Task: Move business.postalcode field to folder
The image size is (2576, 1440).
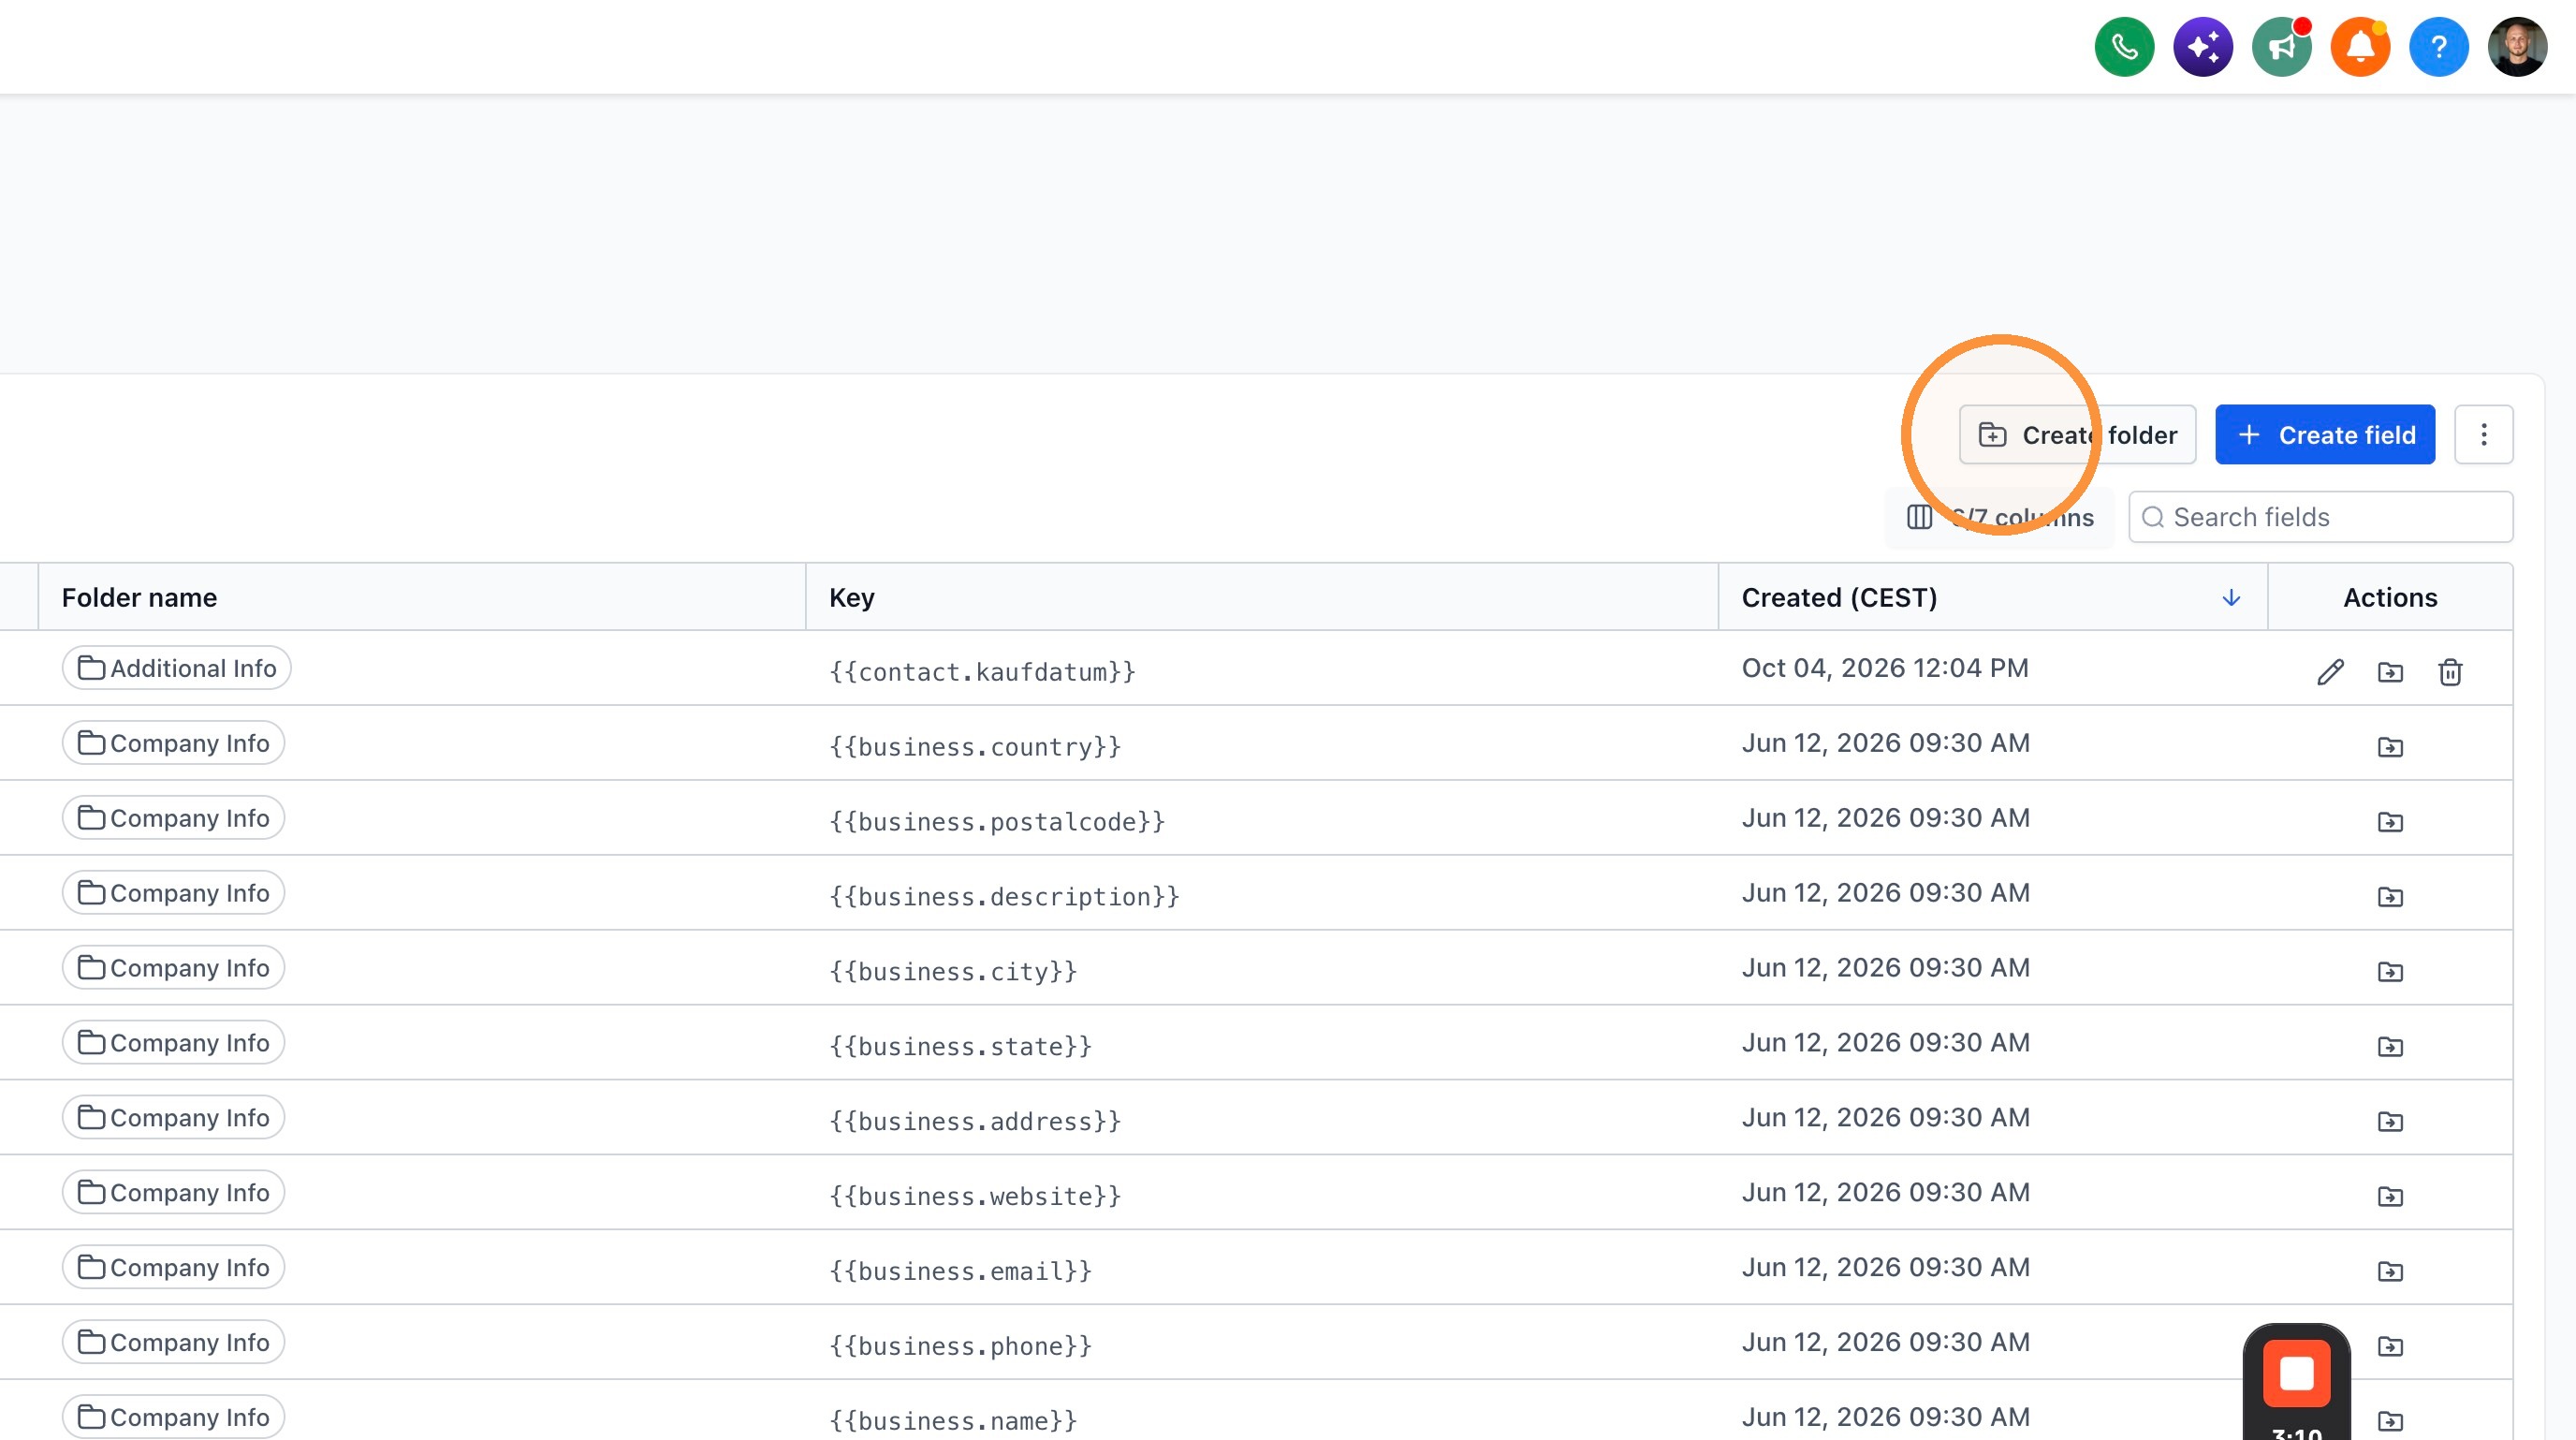Action: click(2391, 822)
